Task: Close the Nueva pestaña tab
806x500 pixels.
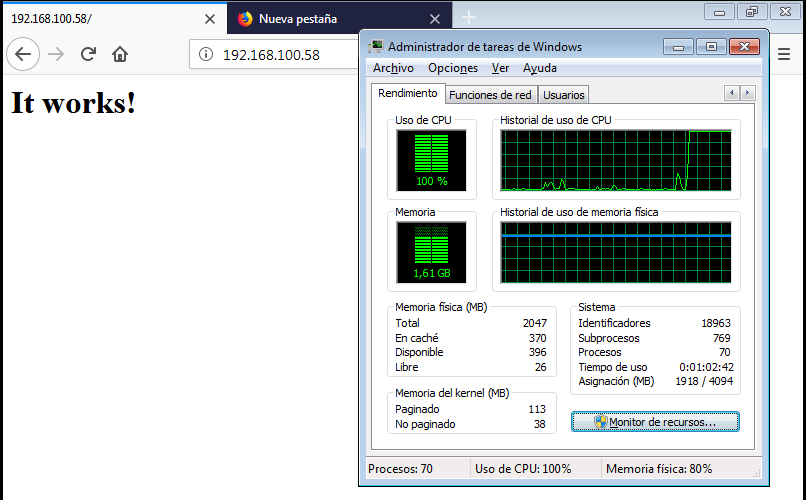Action: click(435, 19)
